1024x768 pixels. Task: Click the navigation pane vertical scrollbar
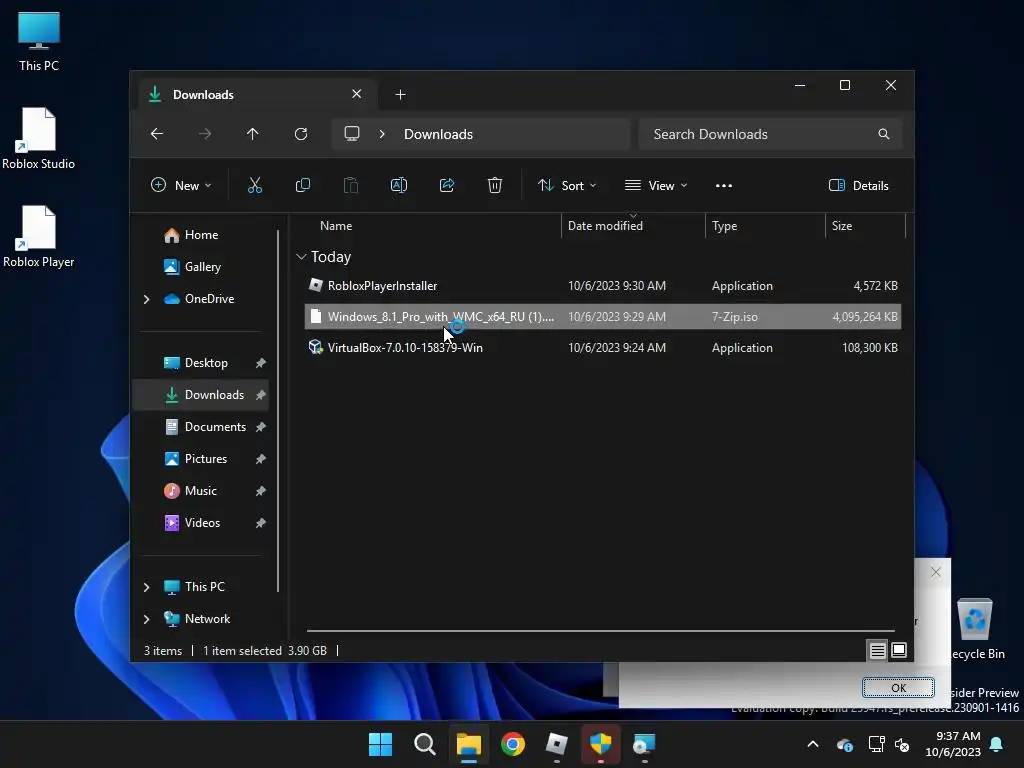pos(278,410)
